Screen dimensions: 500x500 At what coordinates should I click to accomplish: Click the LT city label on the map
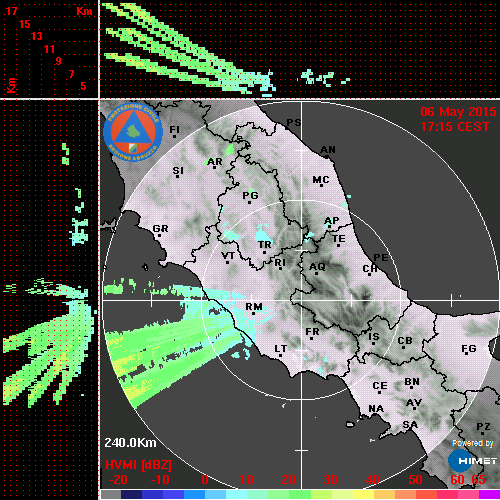pos(281,349)
